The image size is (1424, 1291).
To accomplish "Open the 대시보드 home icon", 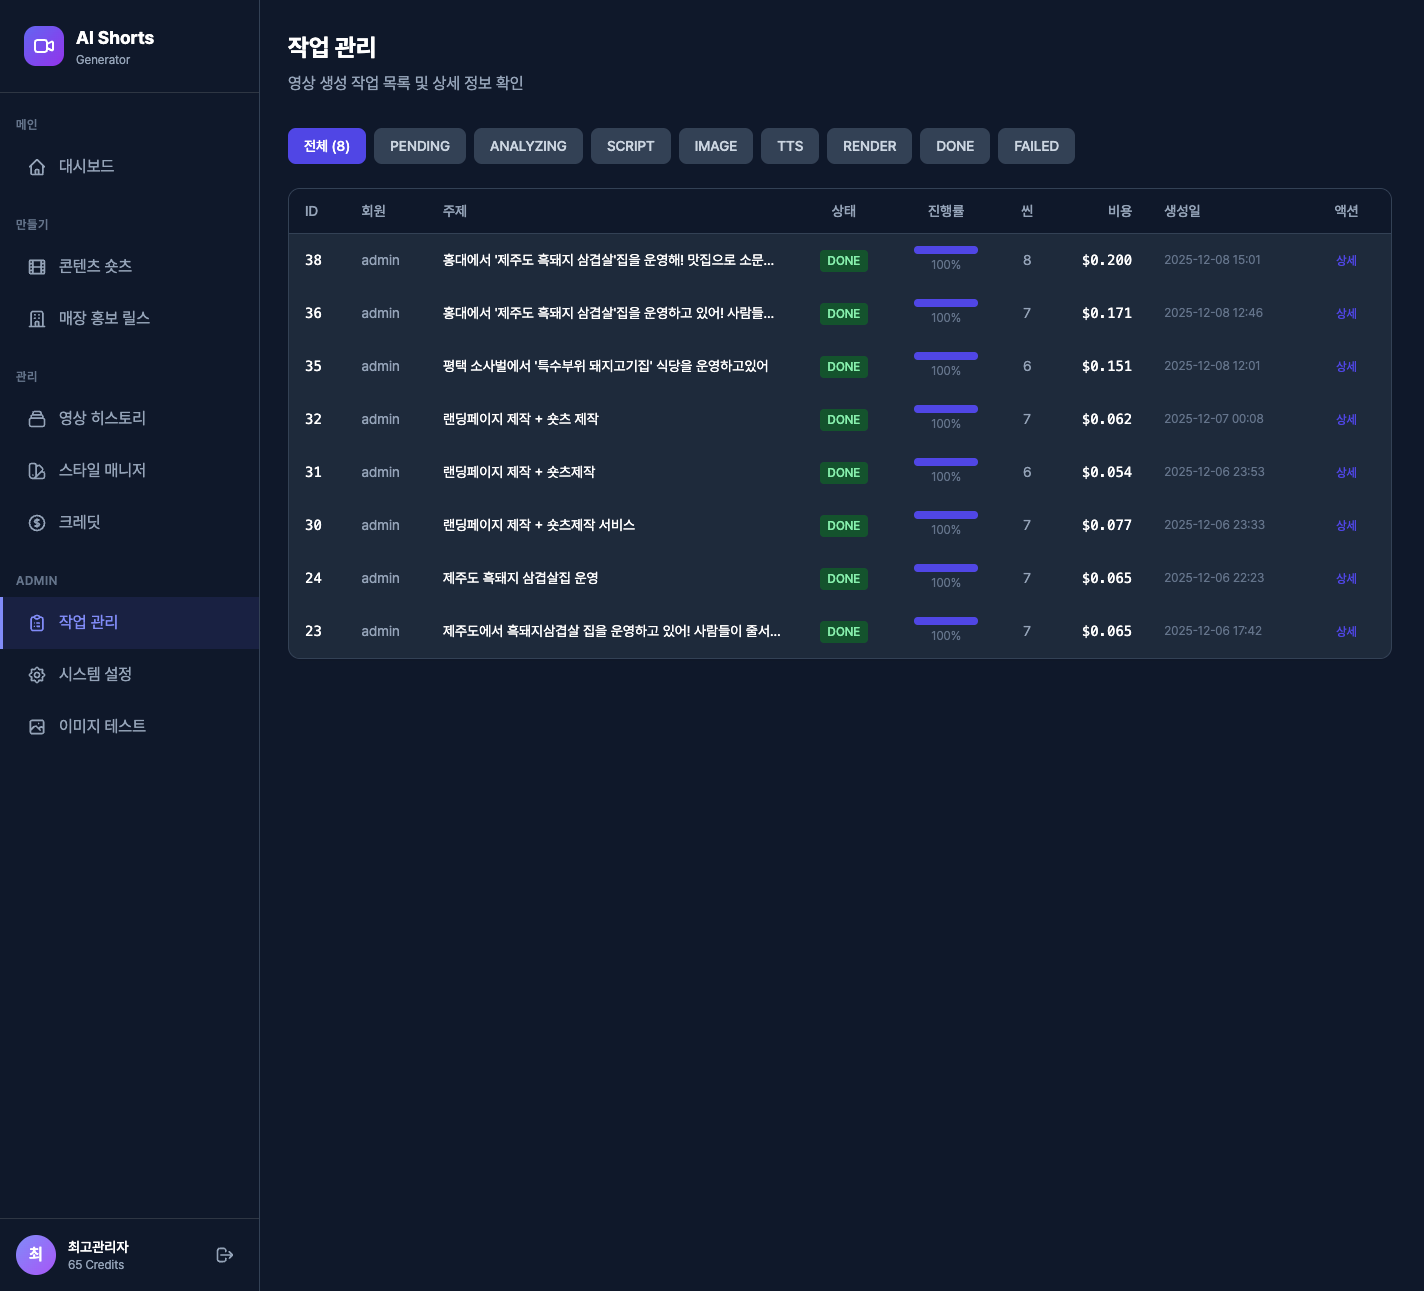I will (x=37, y=167).
